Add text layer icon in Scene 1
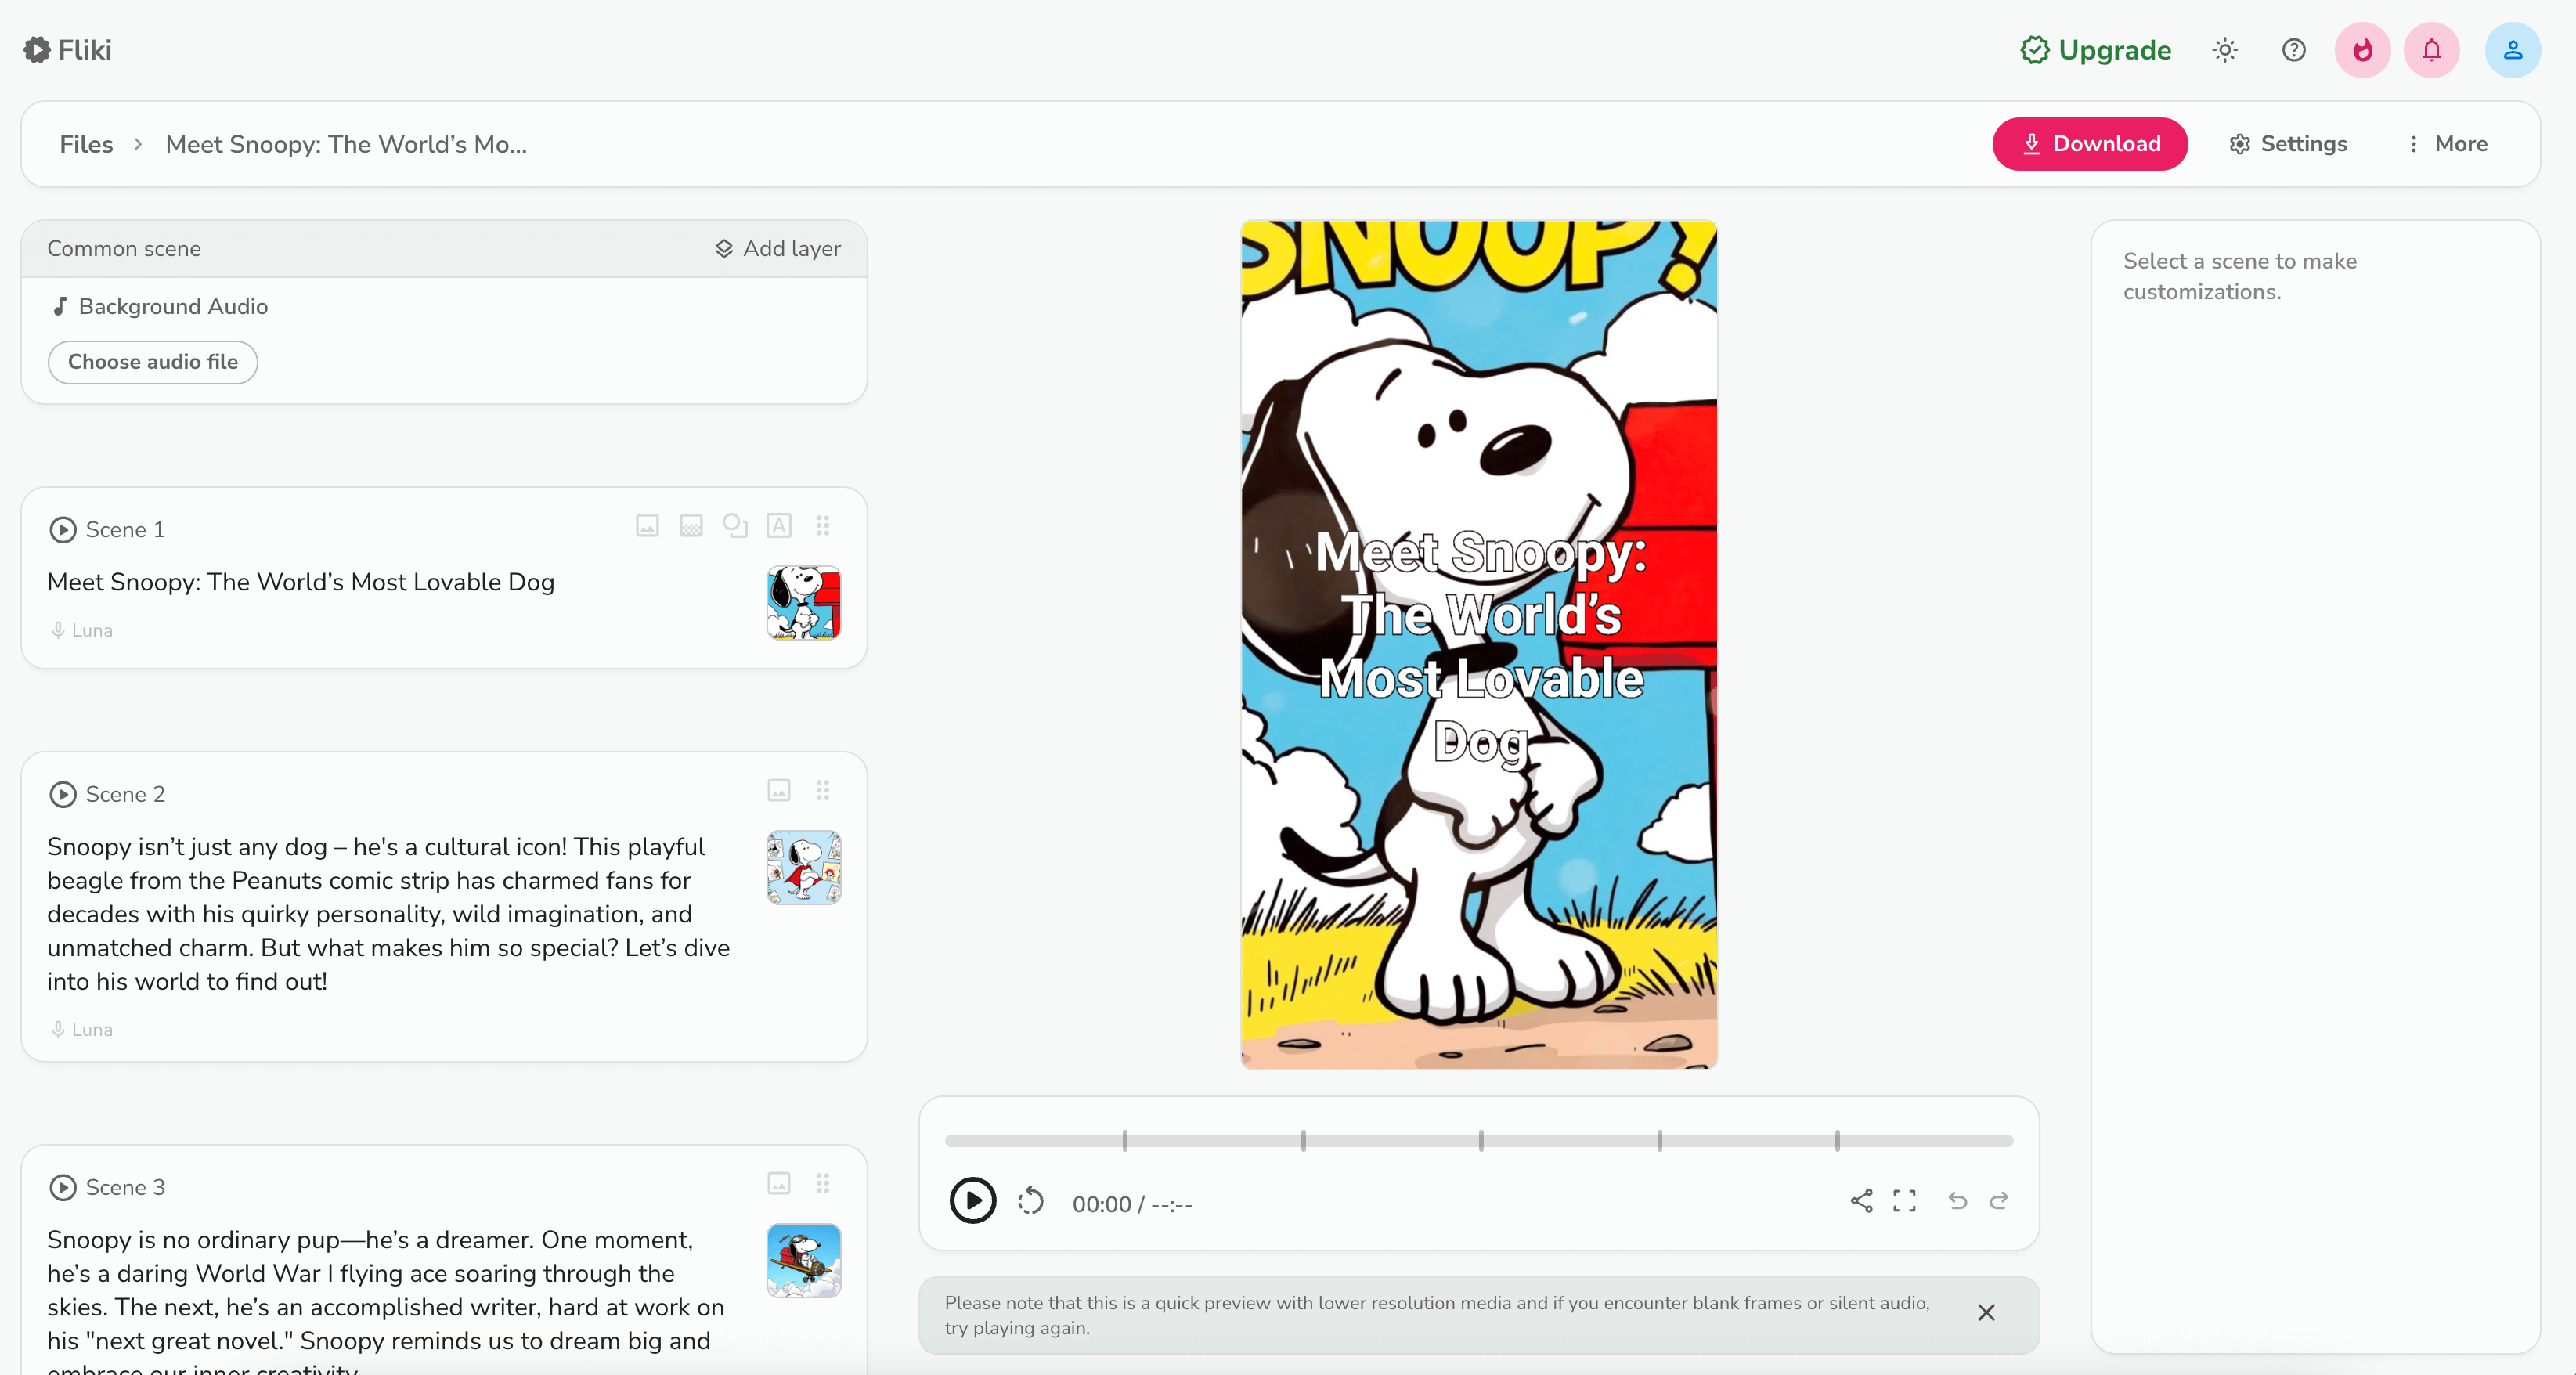Image resolution: width=2576 pixels, height=1375 pixels. 779,526
